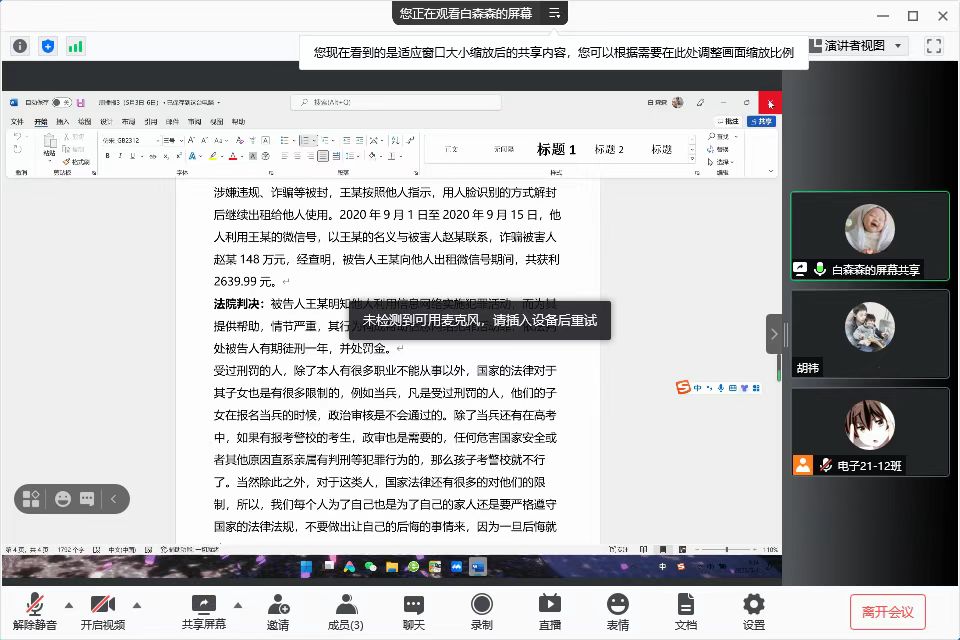Image resolution: width=960 pixels, height=640 pixels.
Task: Select 胡伟's video thumbnail
Action: 869,333
